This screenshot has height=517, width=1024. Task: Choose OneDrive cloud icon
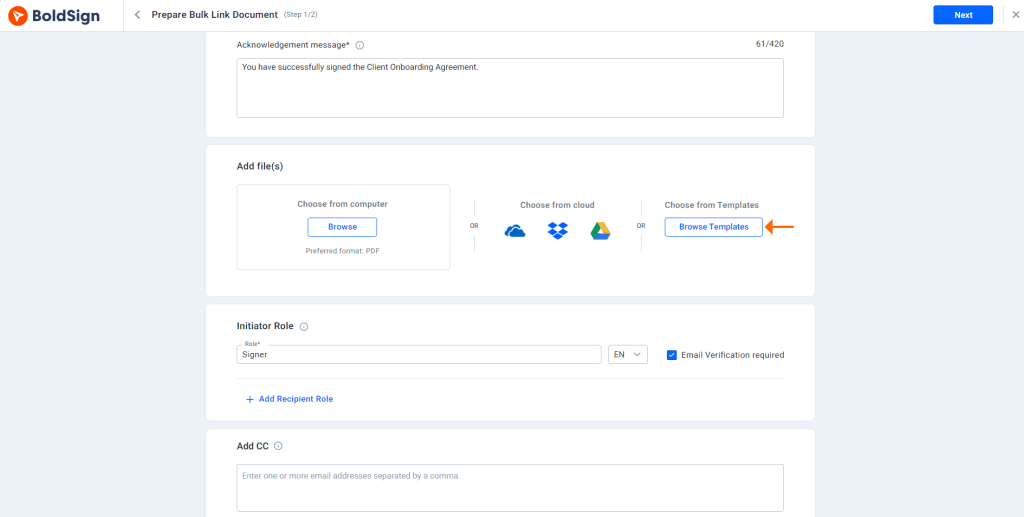pyautogui.click(x=515, y=231)
